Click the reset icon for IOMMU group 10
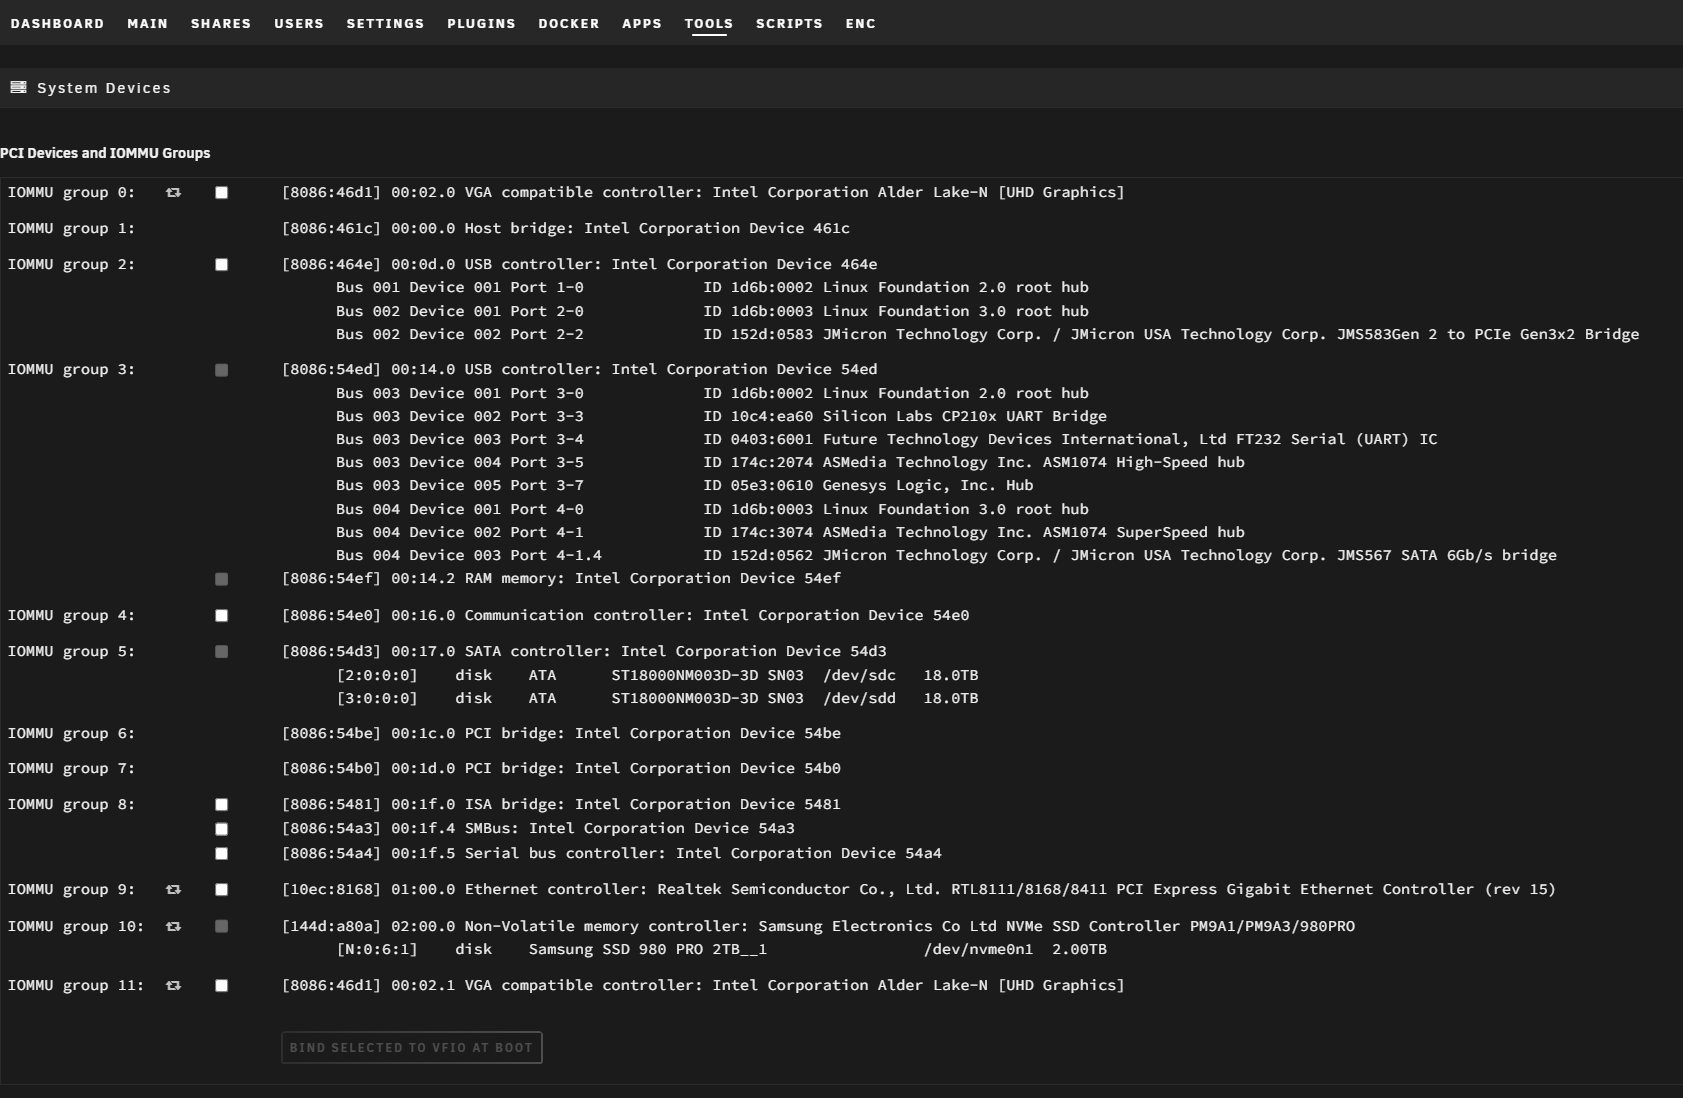Screen dimensions: 1683x1098 pyautogui.click(x=173, y=927)
